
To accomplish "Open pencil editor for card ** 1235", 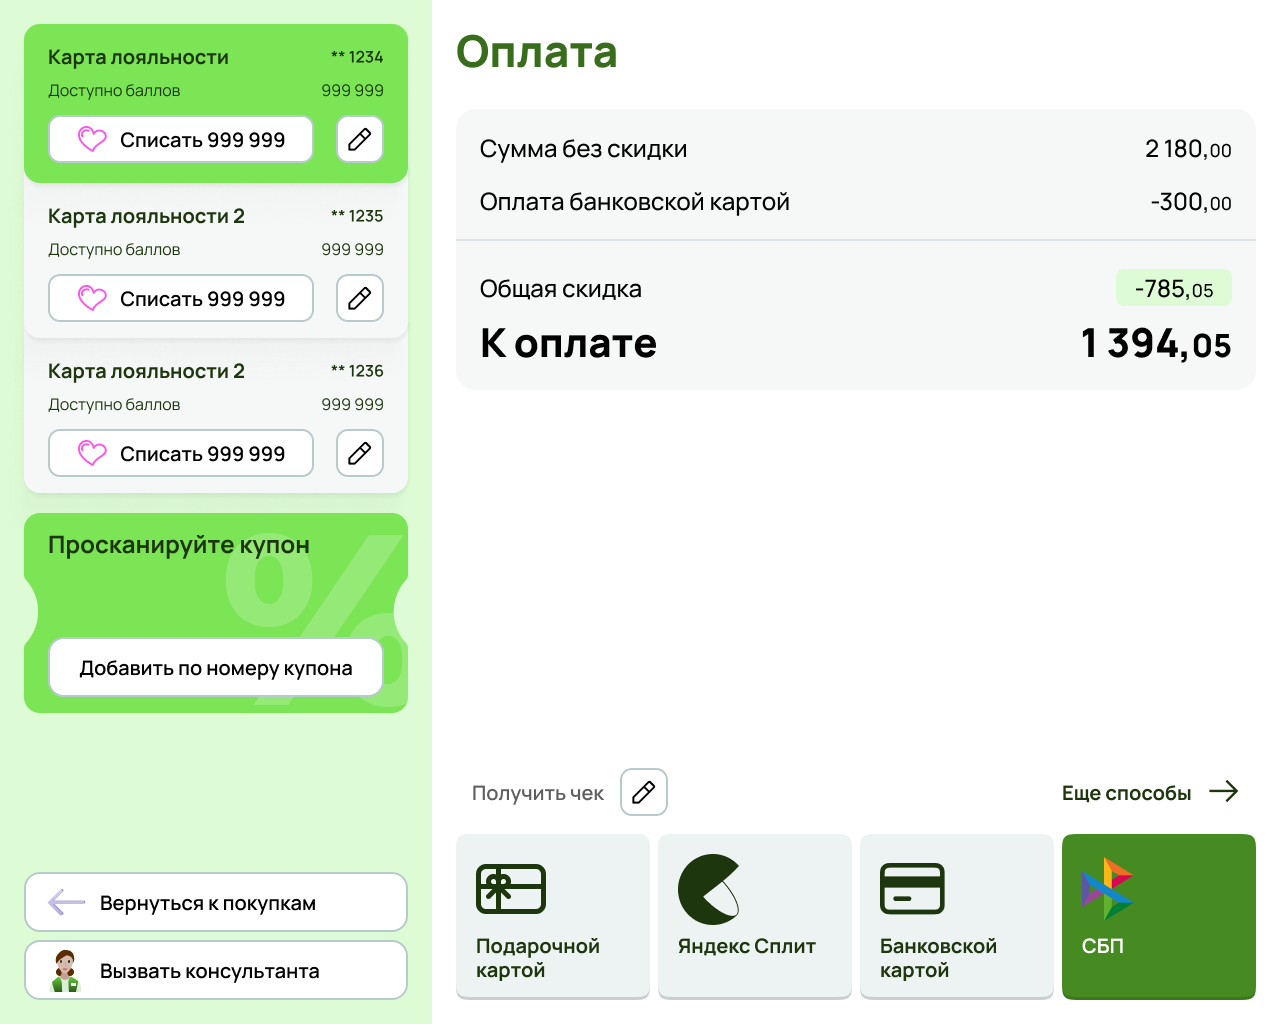I will (x=359, y=298).
